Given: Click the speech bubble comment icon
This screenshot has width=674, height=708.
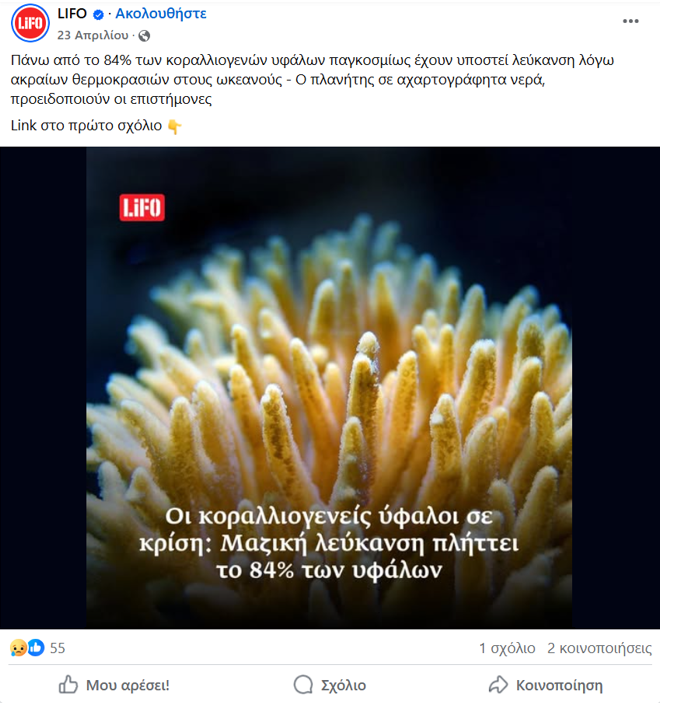Looking at the screenshot, I should [303, 685].
